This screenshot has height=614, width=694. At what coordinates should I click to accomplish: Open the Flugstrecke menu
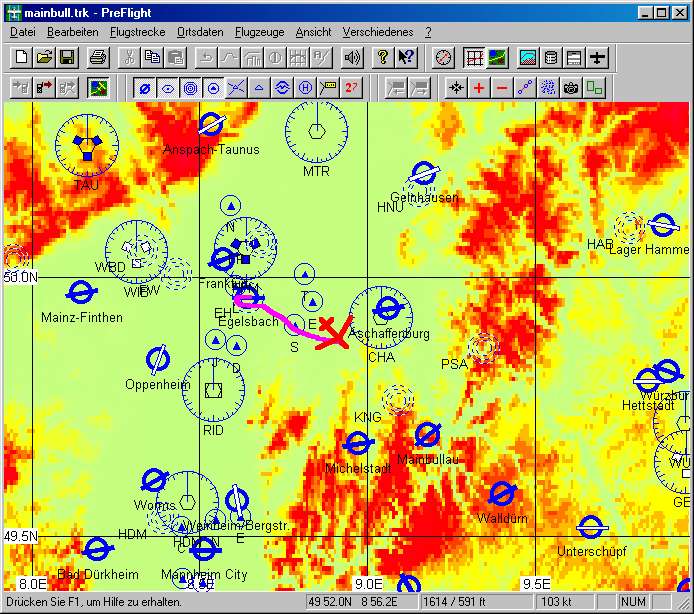[x=137, y=32]
